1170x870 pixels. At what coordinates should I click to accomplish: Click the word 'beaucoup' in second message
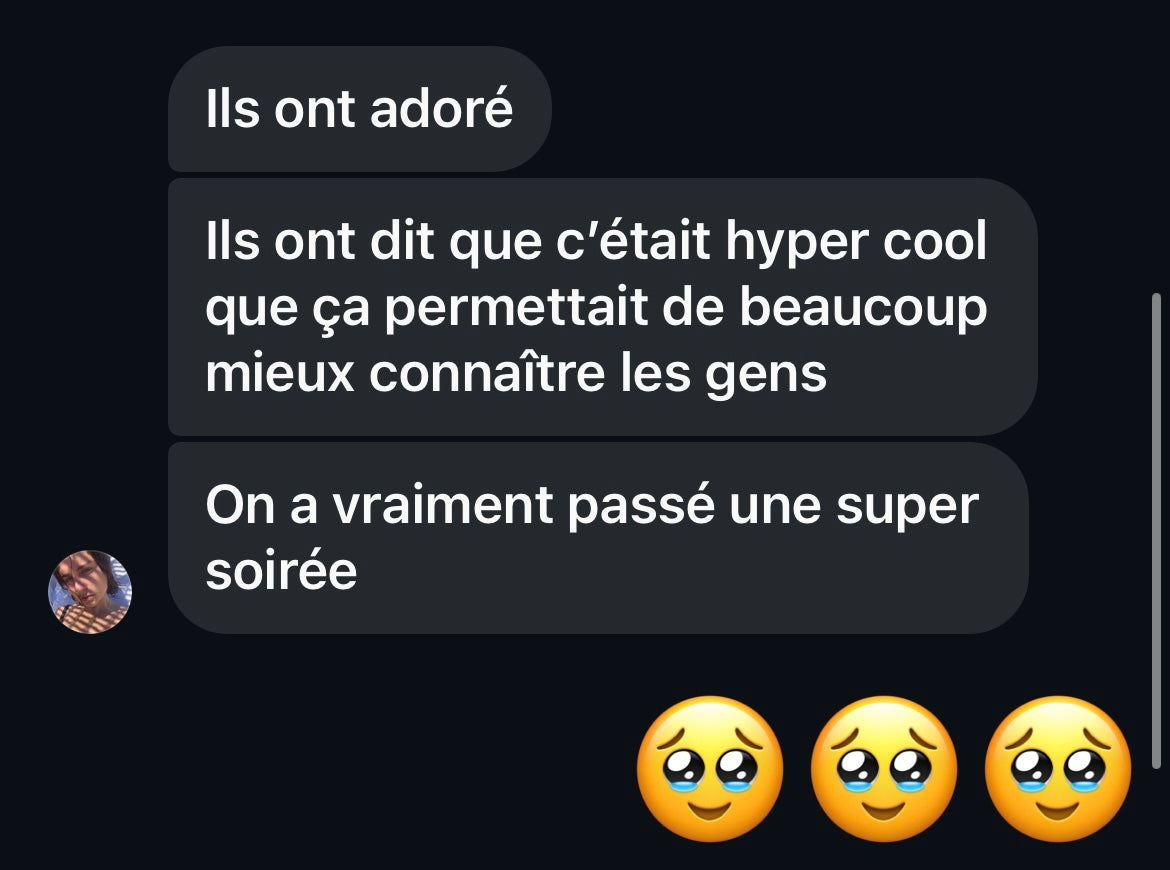863,309
